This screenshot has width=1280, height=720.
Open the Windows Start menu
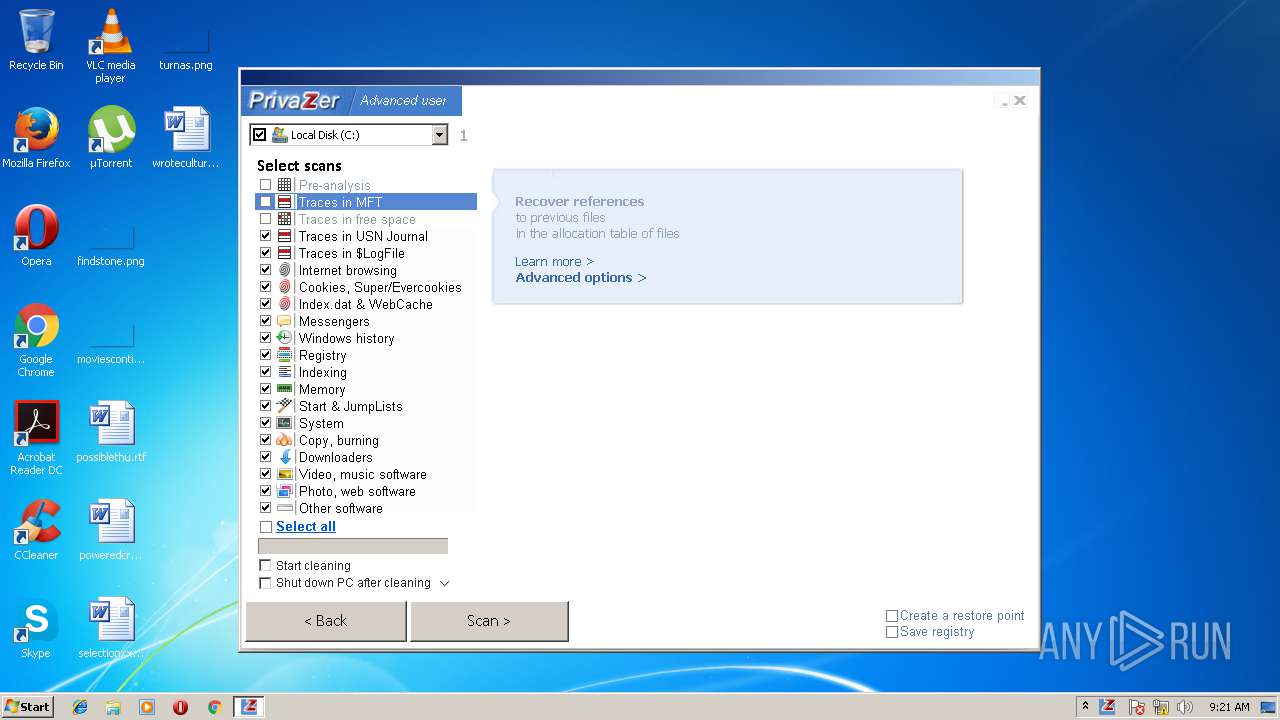coord(27,707)
